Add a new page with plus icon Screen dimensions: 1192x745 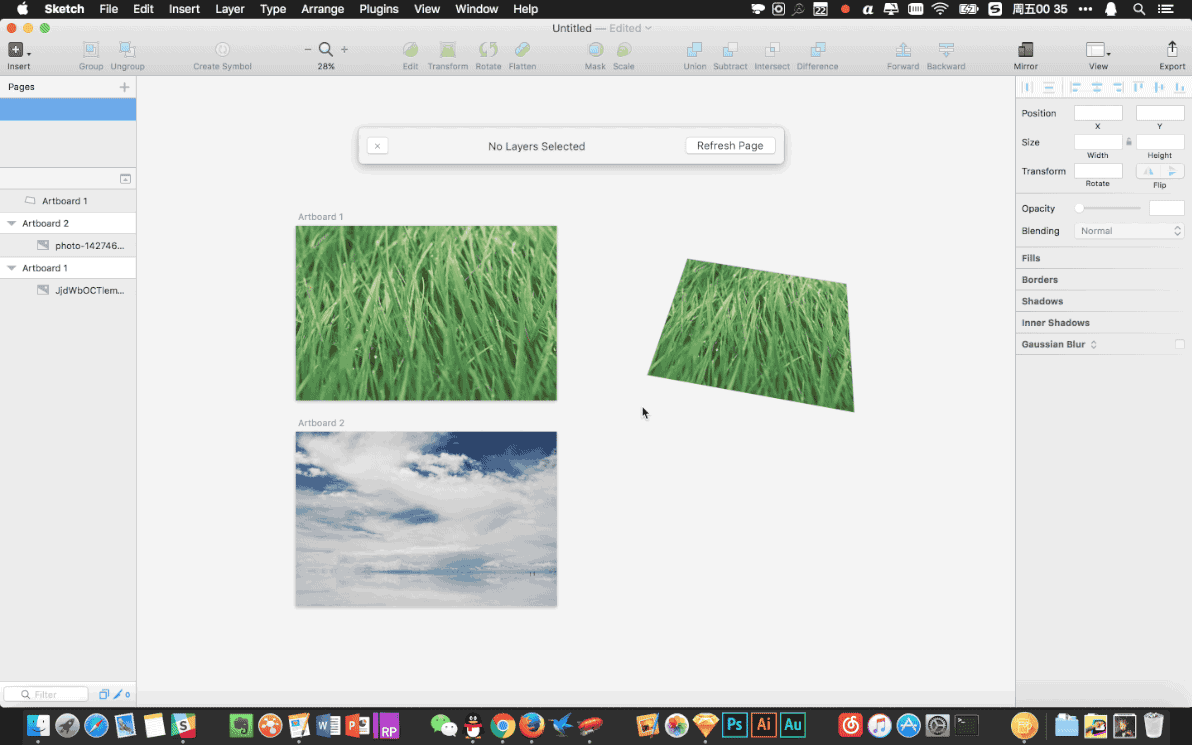(125, 87)
